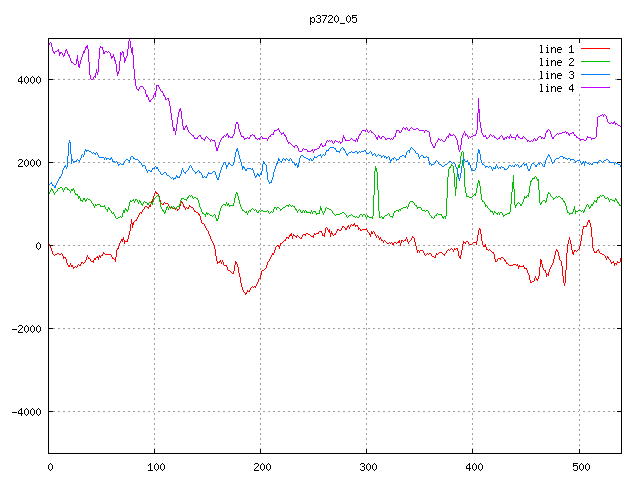This screenshot has height=480, width=640.
Task: Click the red line 1 legend sample
Action: 595,49
